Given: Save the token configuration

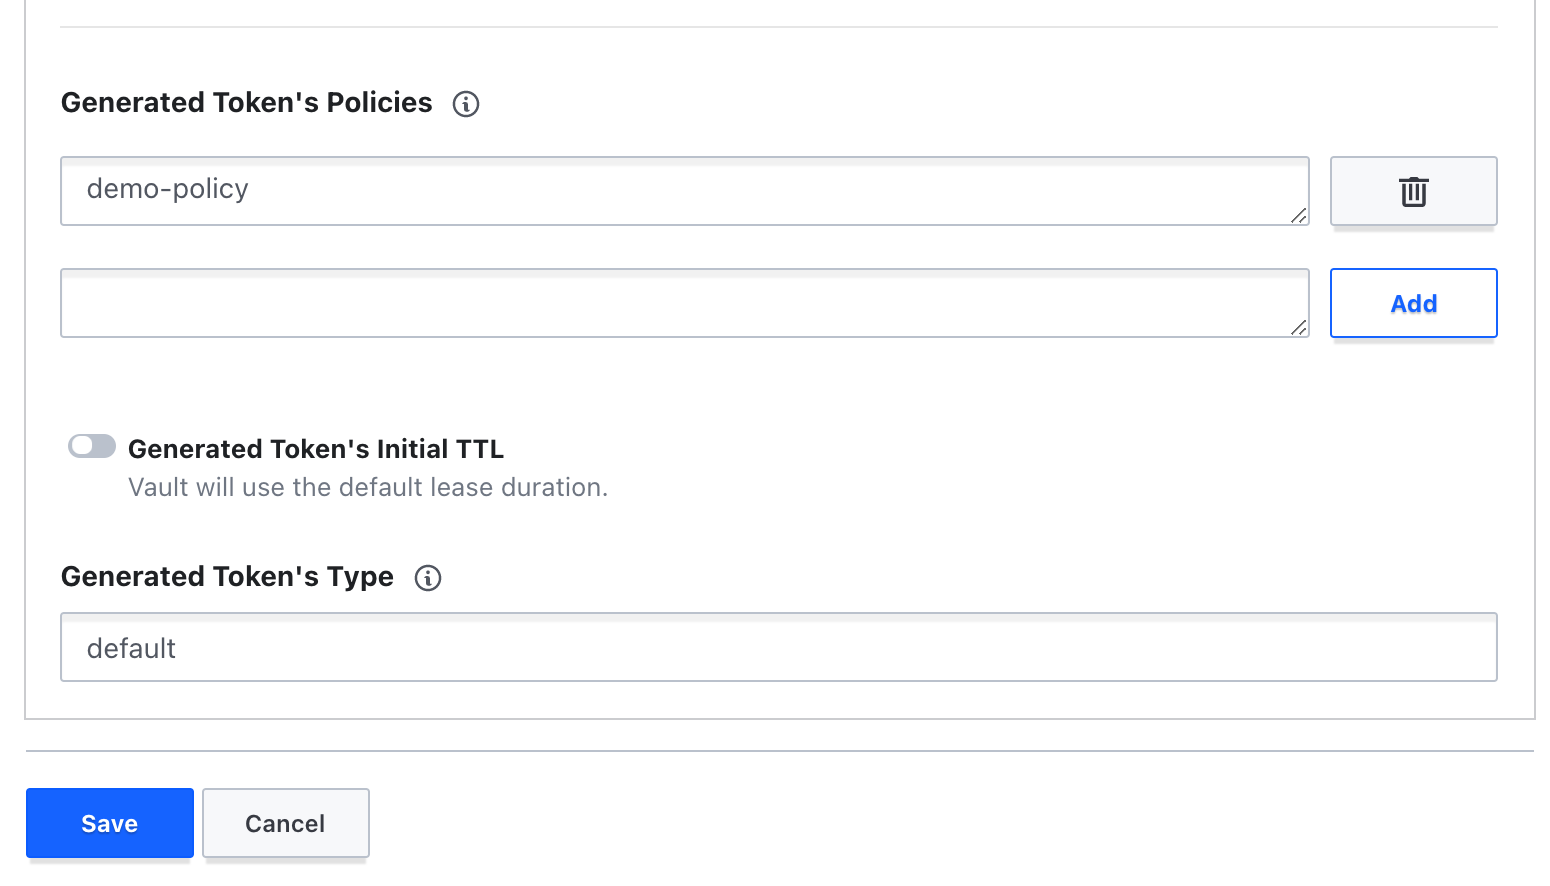Looking at the screenshot, I should tap(110, 823).
